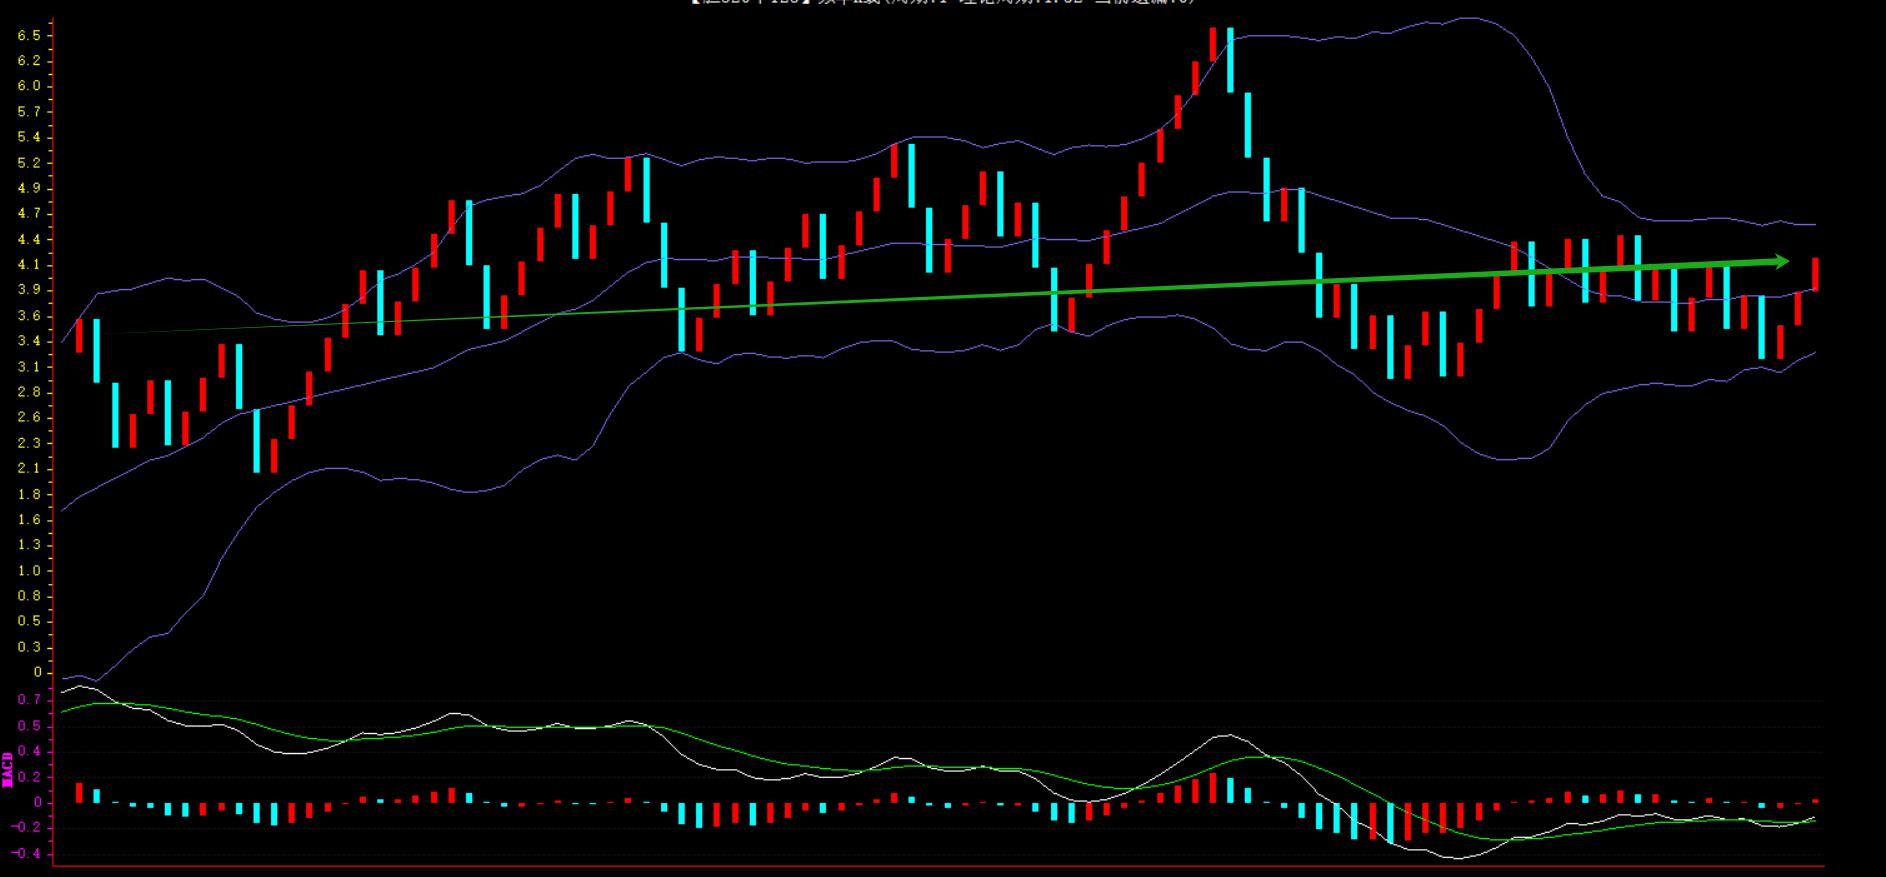Screen dimensions: 1886x877
Task: Click the green trend line arrowhead
Action: pos(1781,261)
